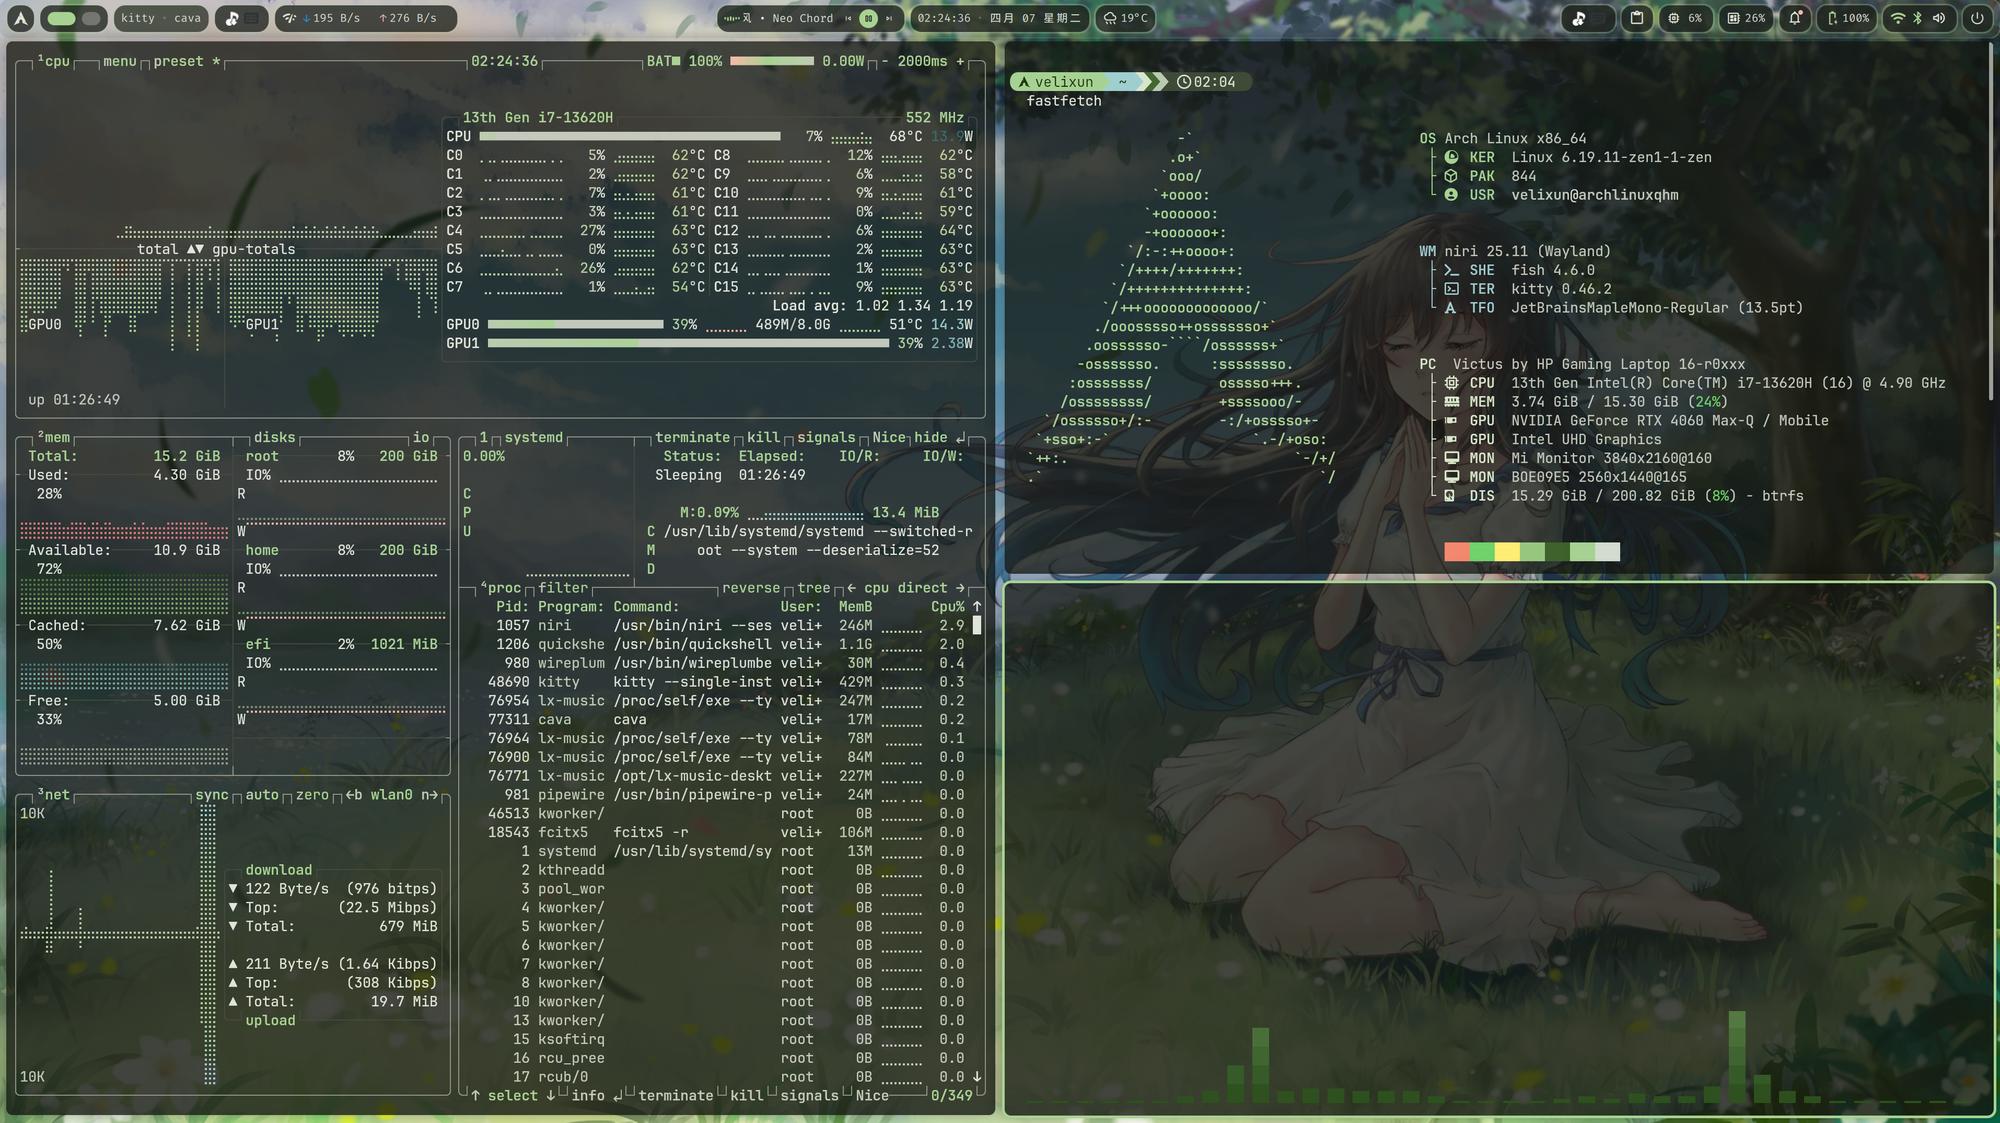This screenshot has height=1123, width=2000.
Task: Click the kitty window title in top bar
Action: [x=138, y=18]
